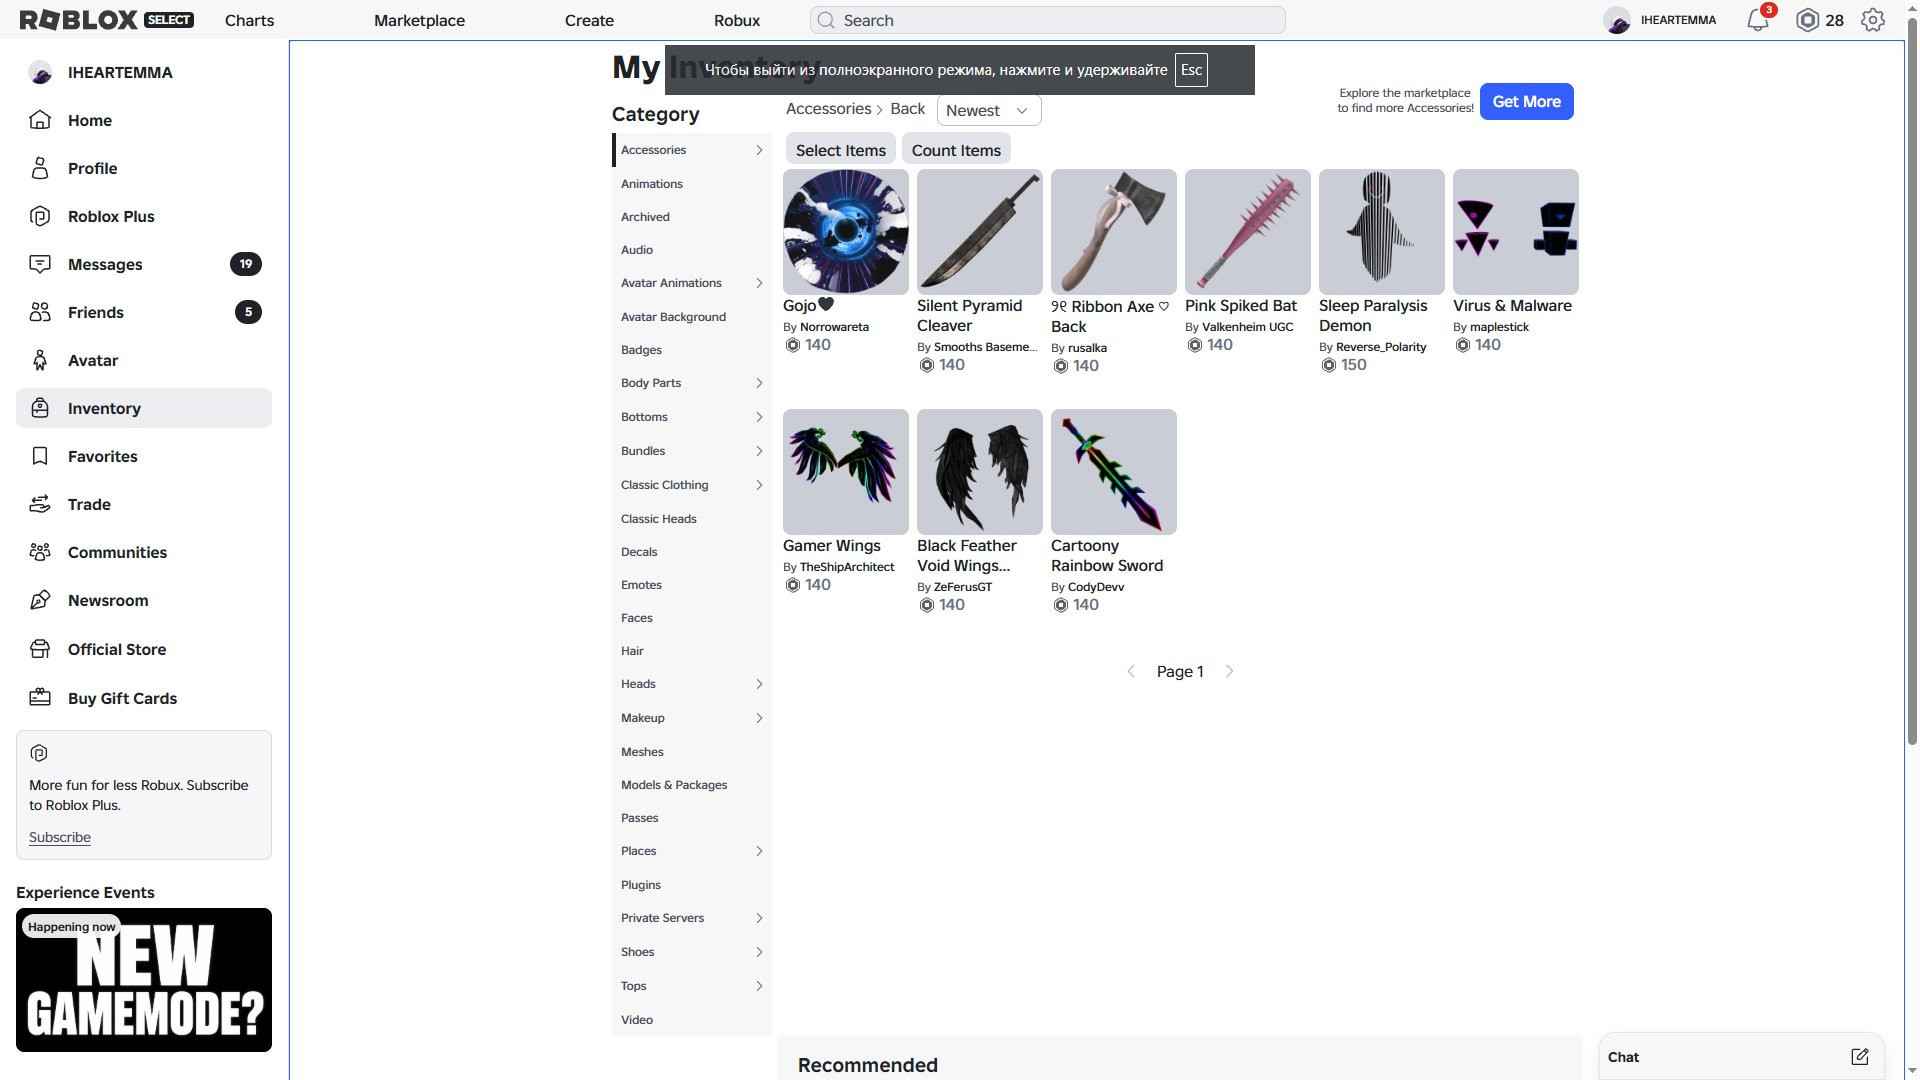The width and height of the screenshot is (1920, 1080).
Task: Open the Cartoony Rainbow Sword thumbnail
Action: (x=1113, y=472)
